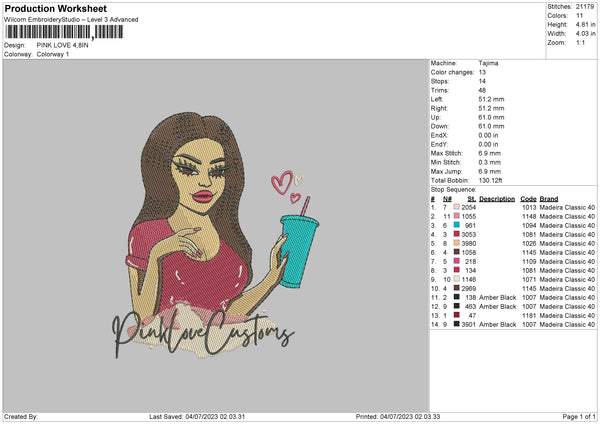Screen dimensions: 600x424
Task: Select the Max Stitch value 6.9 mm
Action: coord(489,153)
